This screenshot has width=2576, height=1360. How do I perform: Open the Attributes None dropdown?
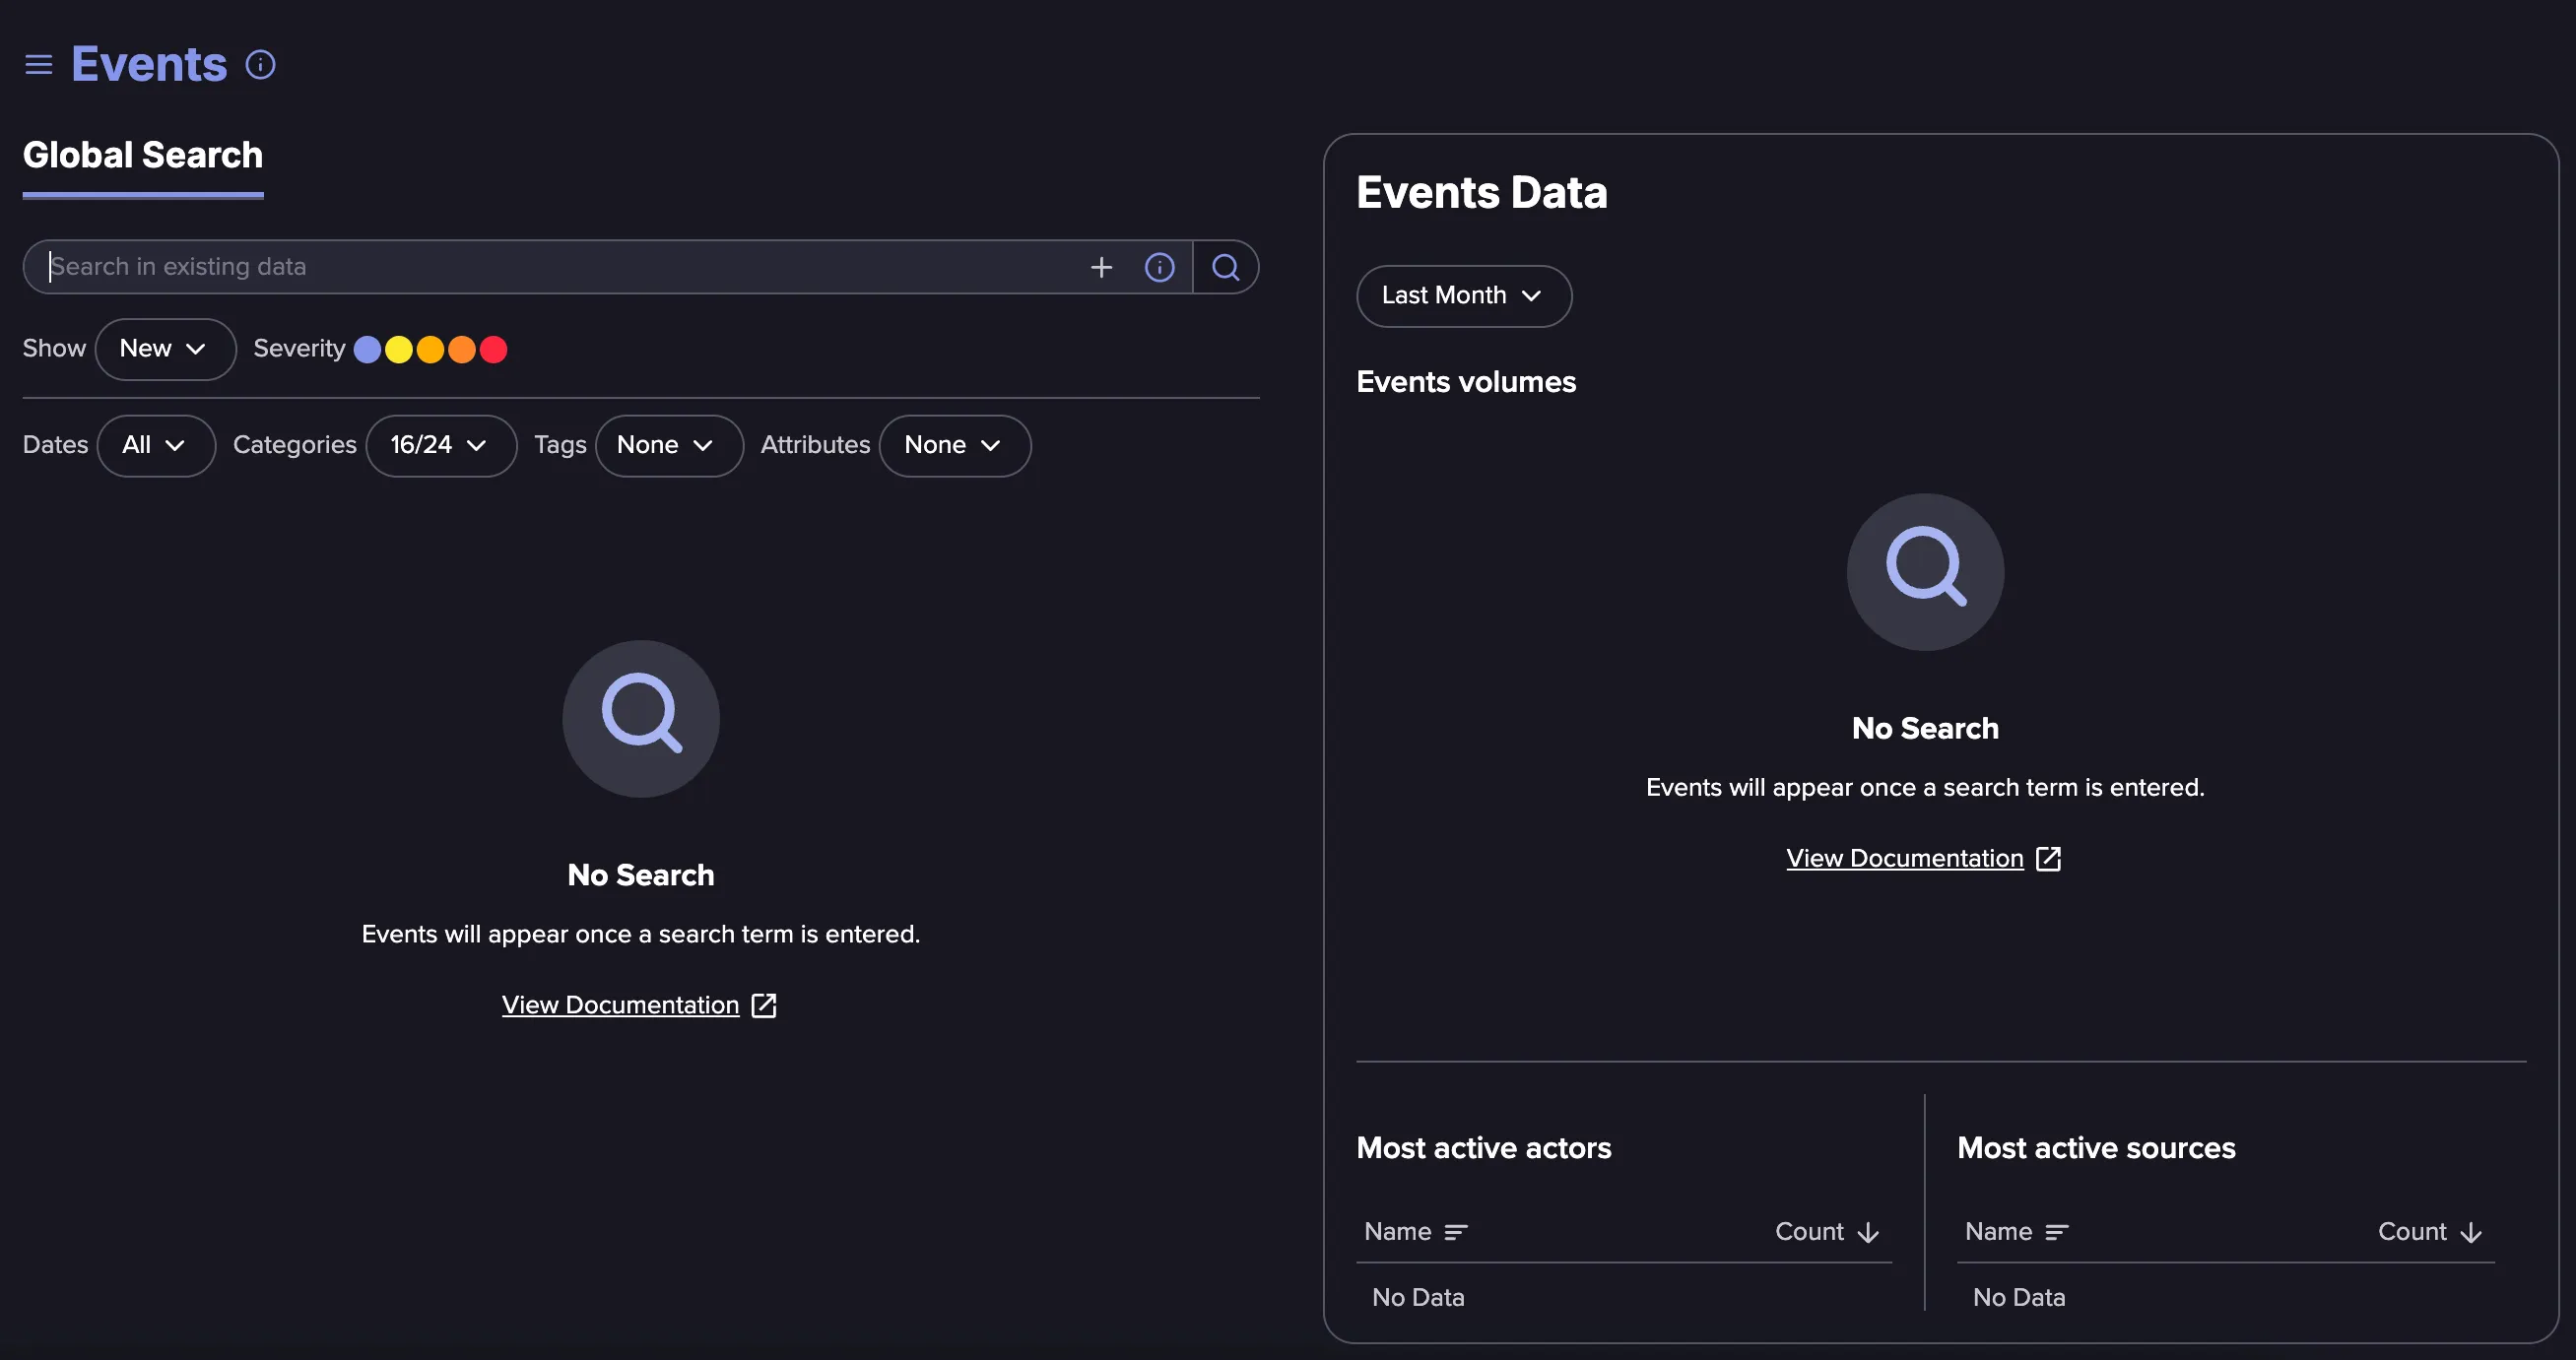(x=955, y=445)
